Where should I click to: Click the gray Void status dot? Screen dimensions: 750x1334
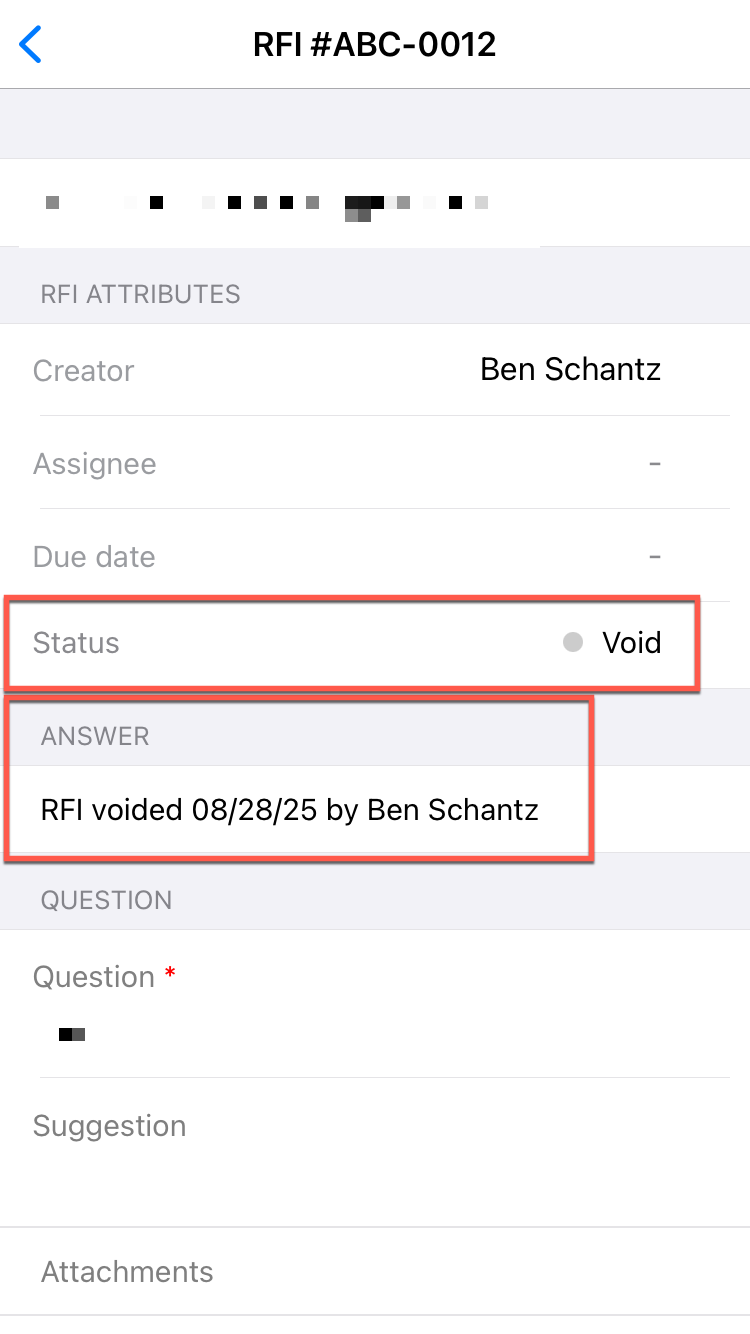click(x=573, y=643)
